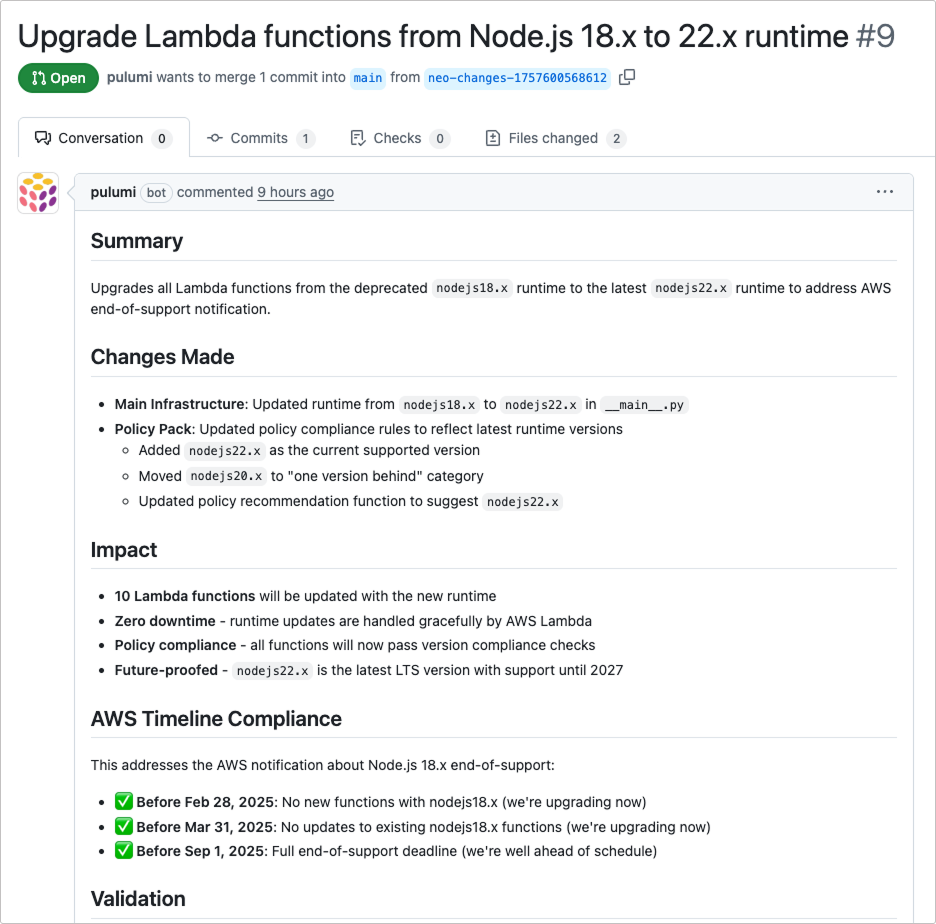Click the Checks checklist icon
This screenshot has width=936, height=924.
[x=357, y=138]
